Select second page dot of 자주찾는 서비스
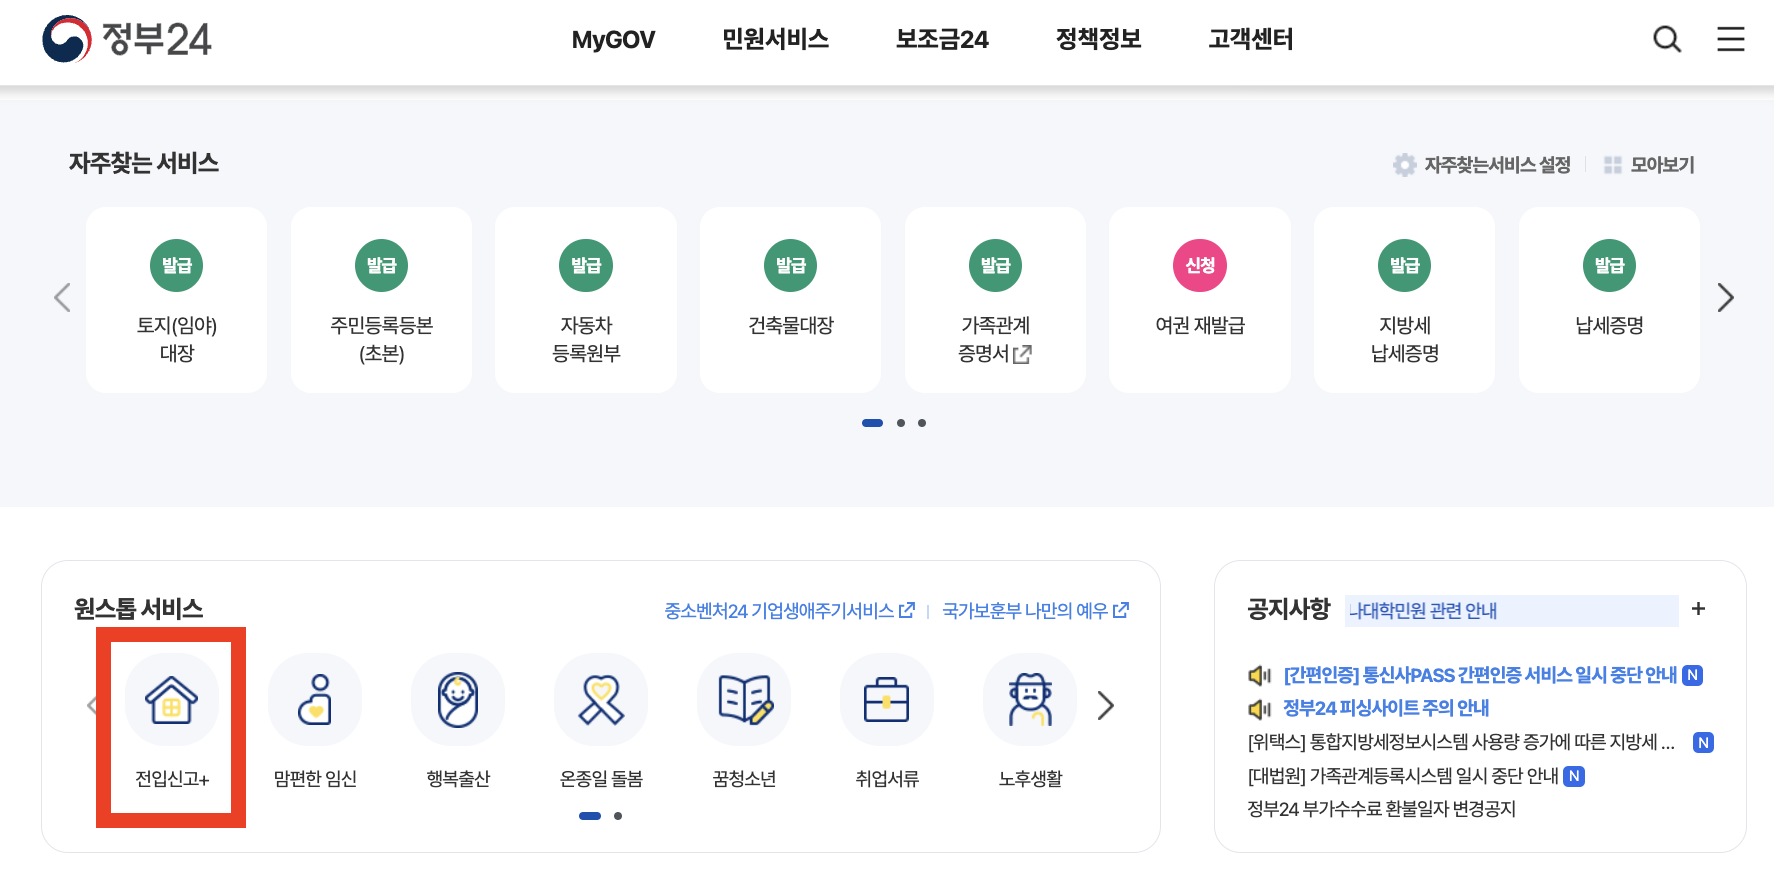This screenshot has width=1774, height=888. [x=901, y=423]
